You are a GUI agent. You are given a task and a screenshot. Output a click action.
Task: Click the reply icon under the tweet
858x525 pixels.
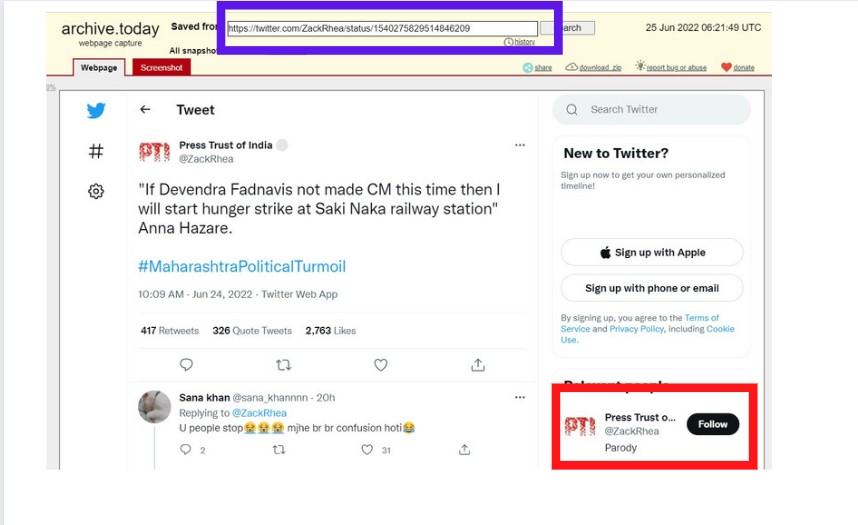click(186, 365)
